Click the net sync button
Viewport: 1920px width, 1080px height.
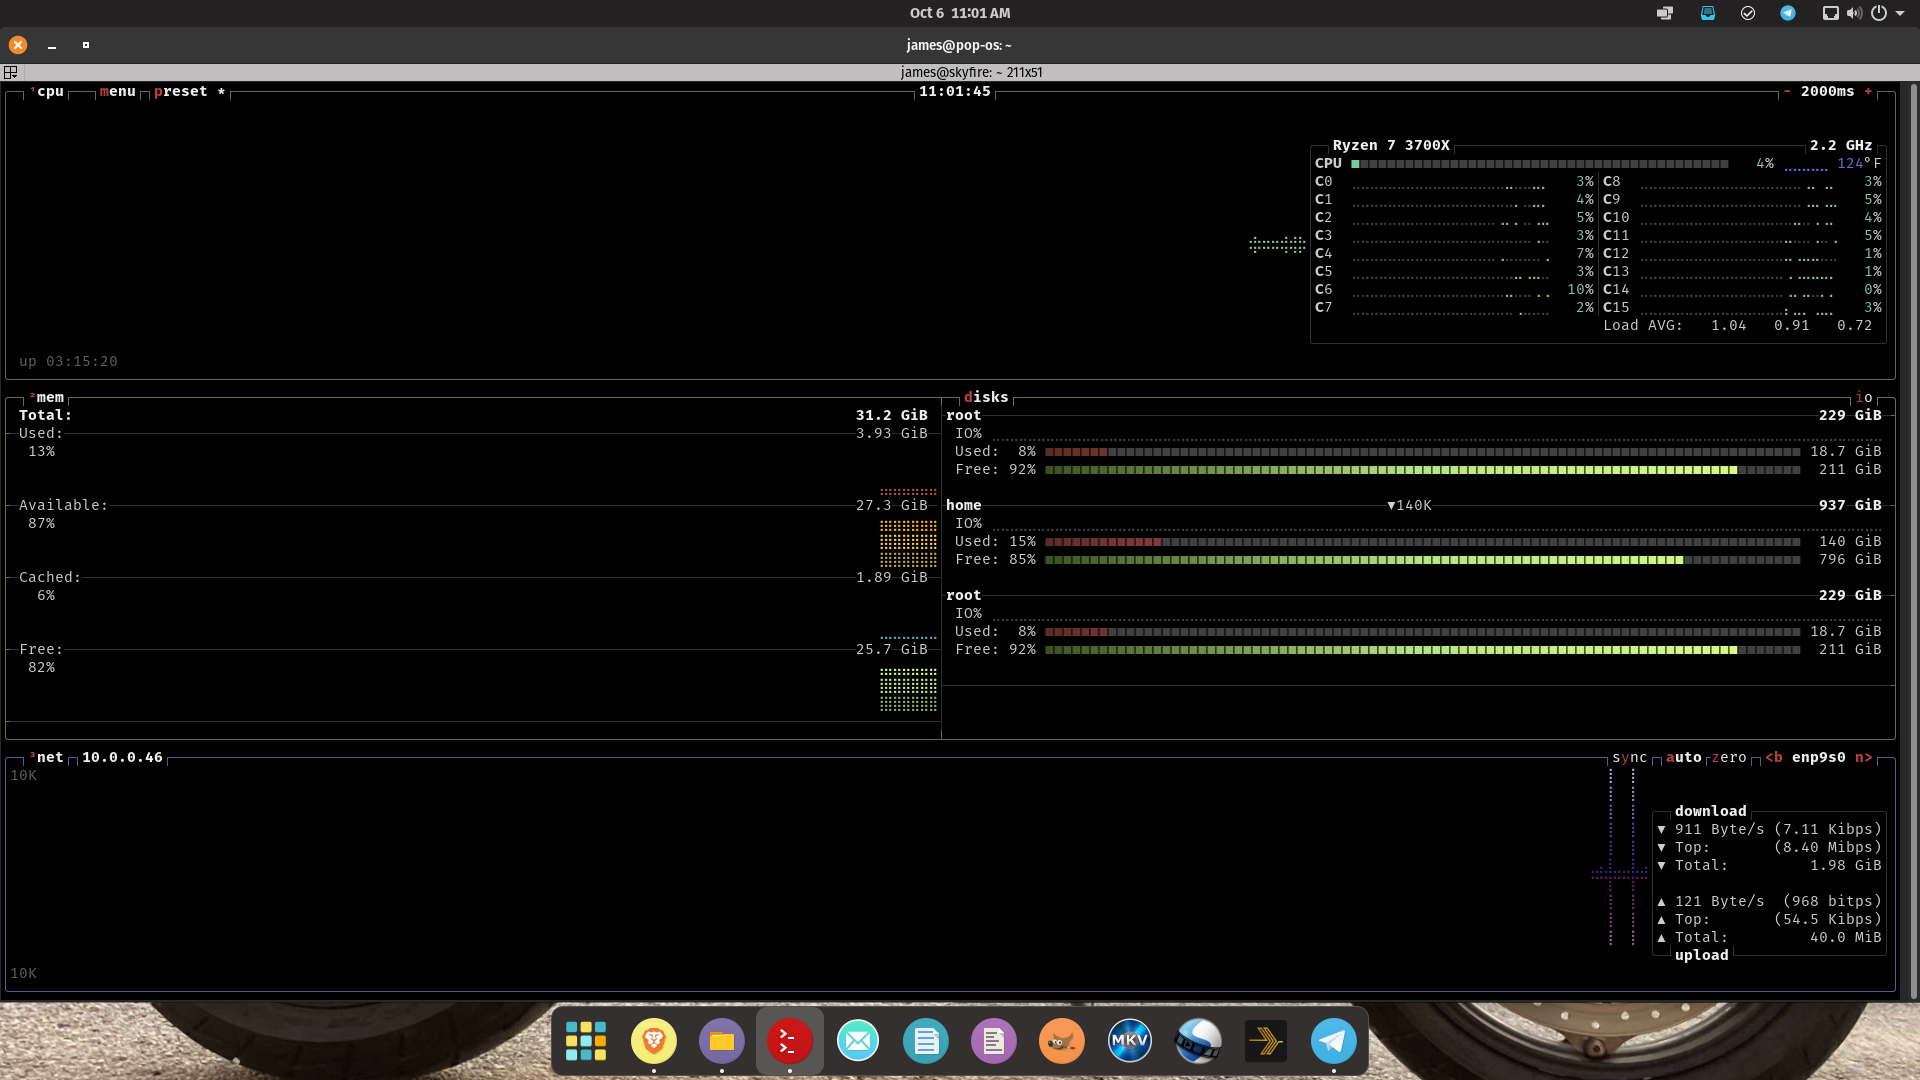point(1629,757)
